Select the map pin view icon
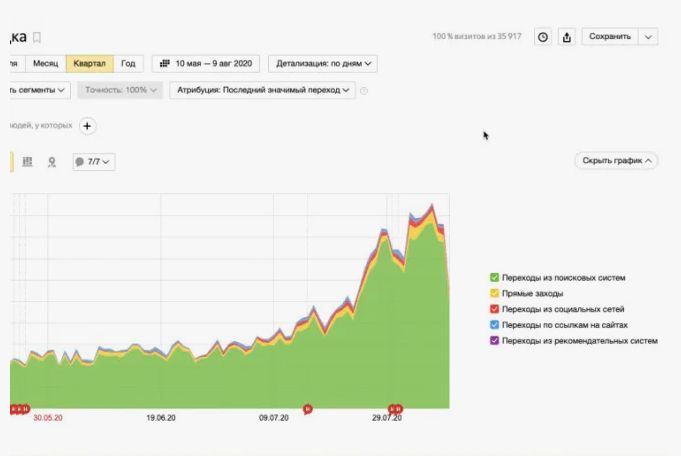Image resolution: width=681 pixels, height=456 pixels. pyautogui.click(x=52, y=161)
